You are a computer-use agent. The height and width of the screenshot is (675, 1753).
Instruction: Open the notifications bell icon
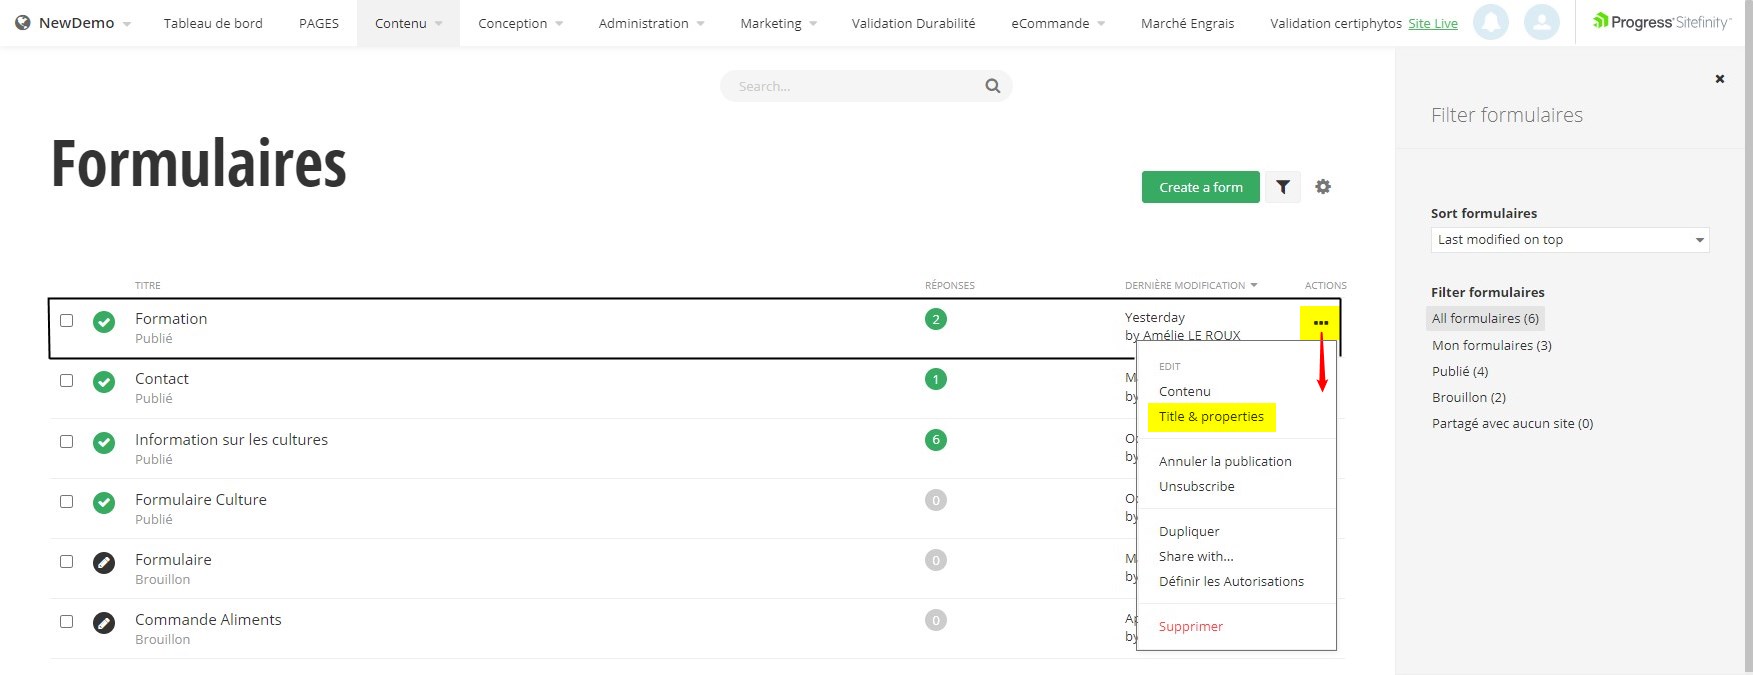tap(1490, 22)
